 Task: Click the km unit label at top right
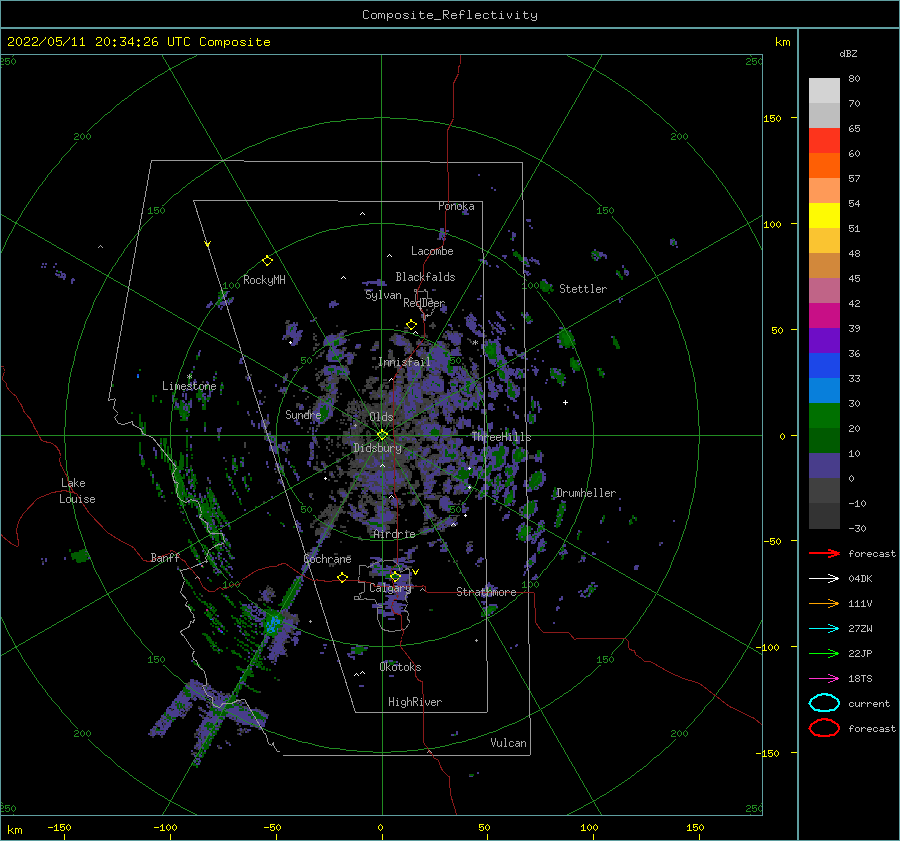(x=782, y=42)
